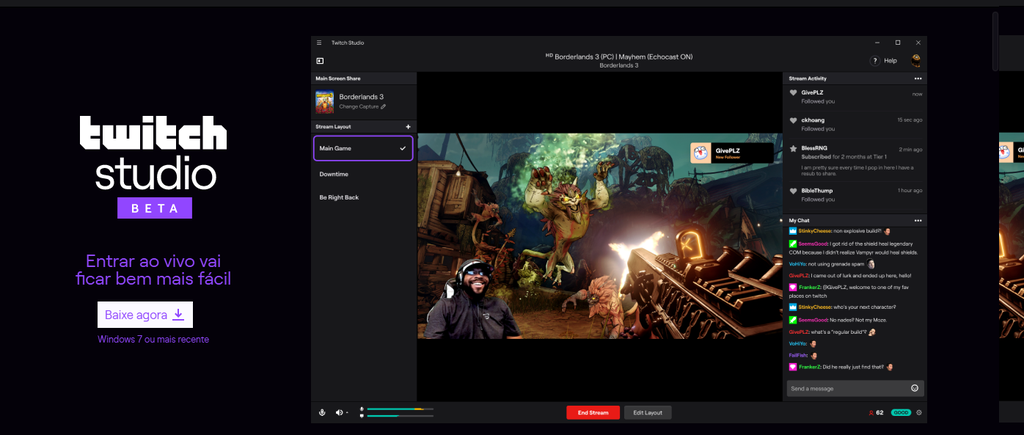This screenshot has height=435, width=1024.
Task: Minimize the Twitch Studio window
Action: 876,42
